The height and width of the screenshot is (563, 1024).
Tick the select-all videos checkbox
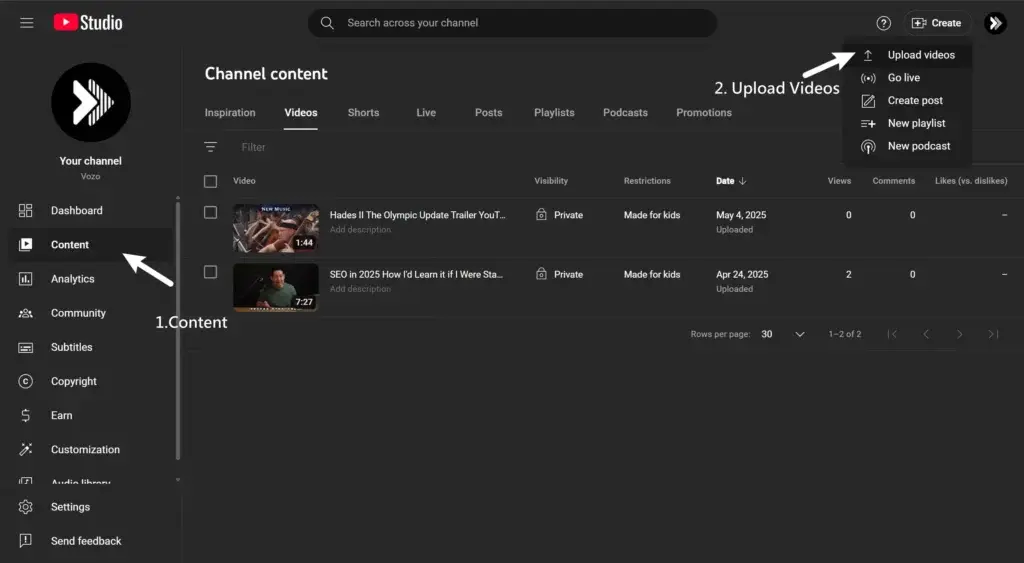(210, 181)
